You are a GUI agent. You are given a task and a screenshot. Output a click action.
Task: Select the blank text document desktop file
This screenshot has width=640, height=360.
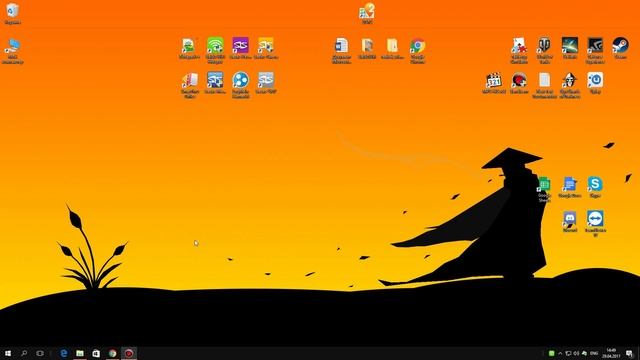click(544, 85)
